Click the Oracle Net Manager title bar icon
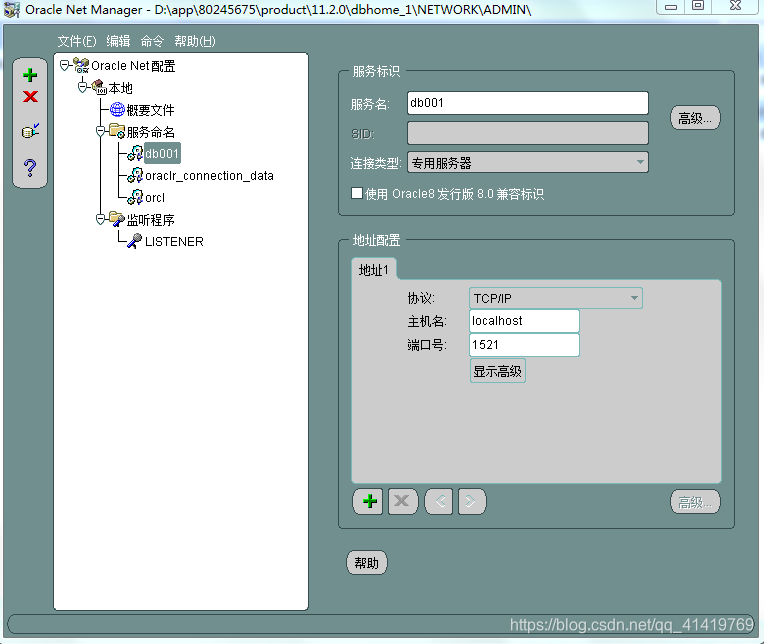The height and width of the screenshot is (644, 764). (x=12, y=10)
